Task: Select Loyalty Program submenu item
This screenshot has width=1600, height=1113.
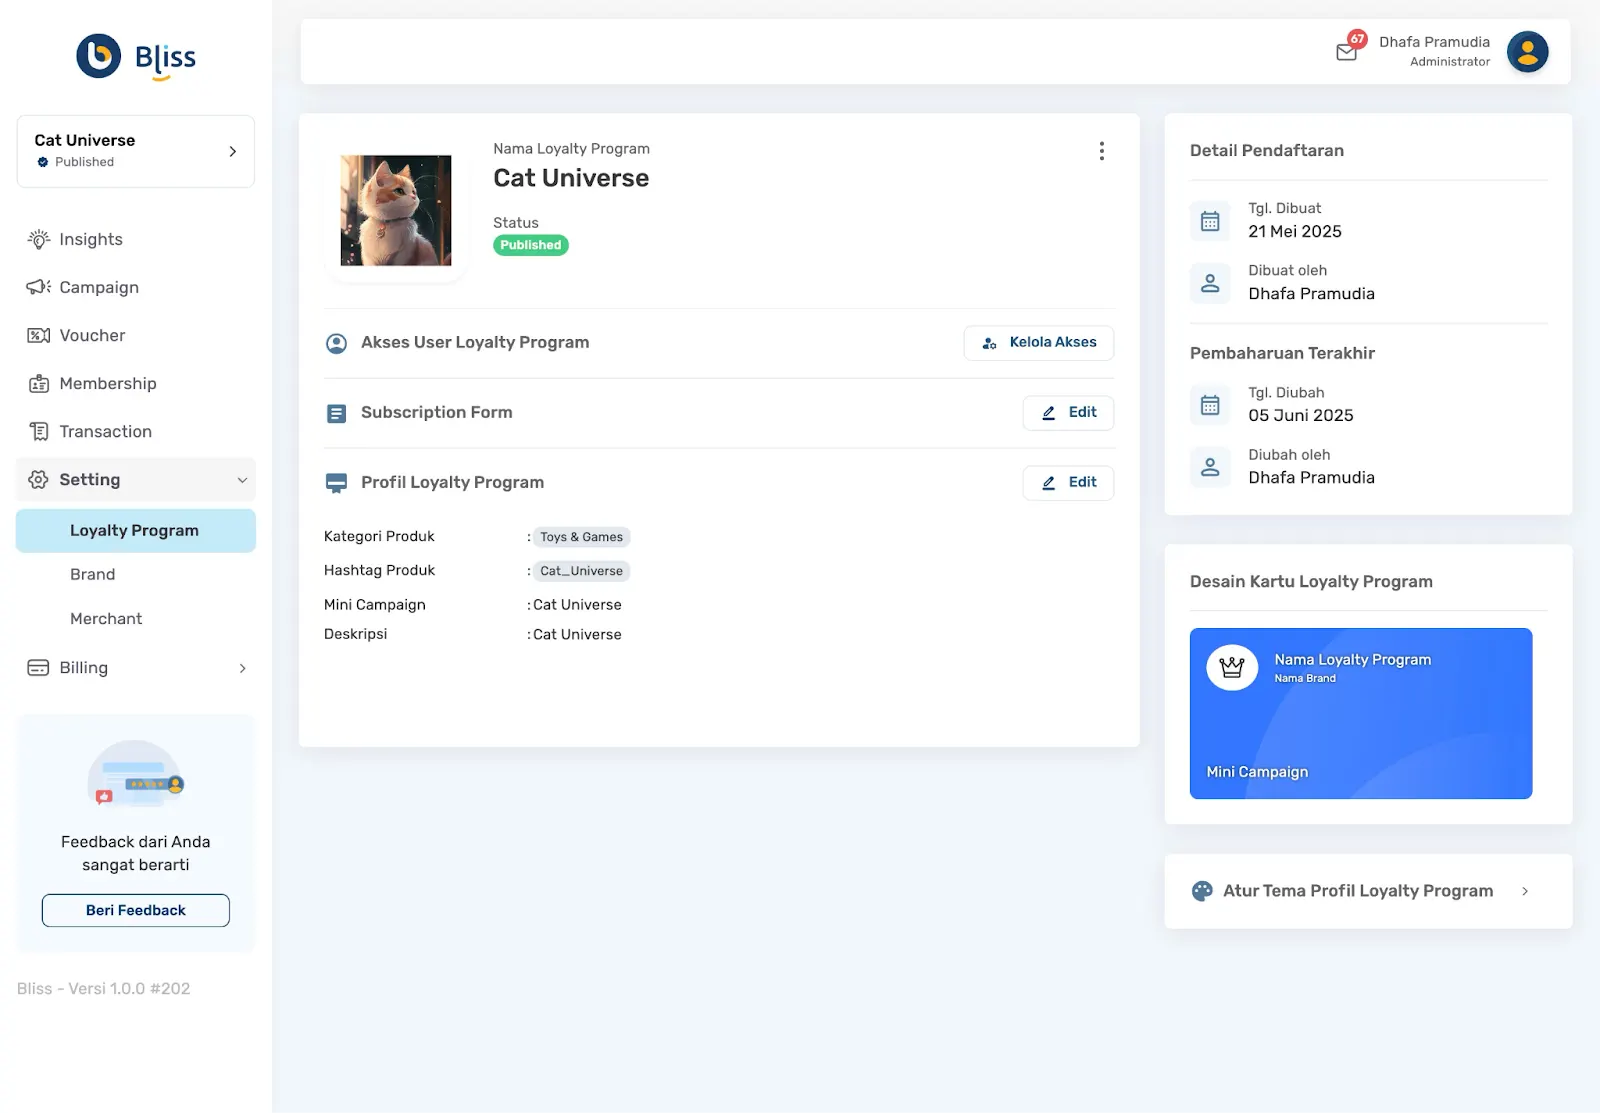Action: tap(136, 531)
